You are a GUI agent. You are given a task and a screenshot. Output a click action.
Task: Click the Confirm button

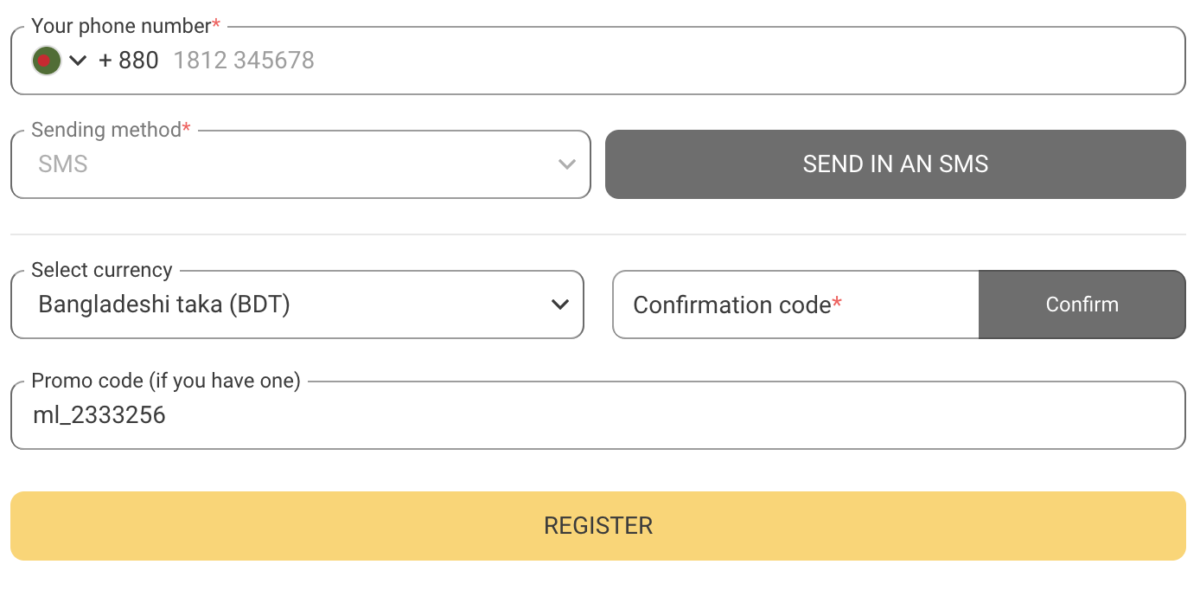pos(1082,305)
